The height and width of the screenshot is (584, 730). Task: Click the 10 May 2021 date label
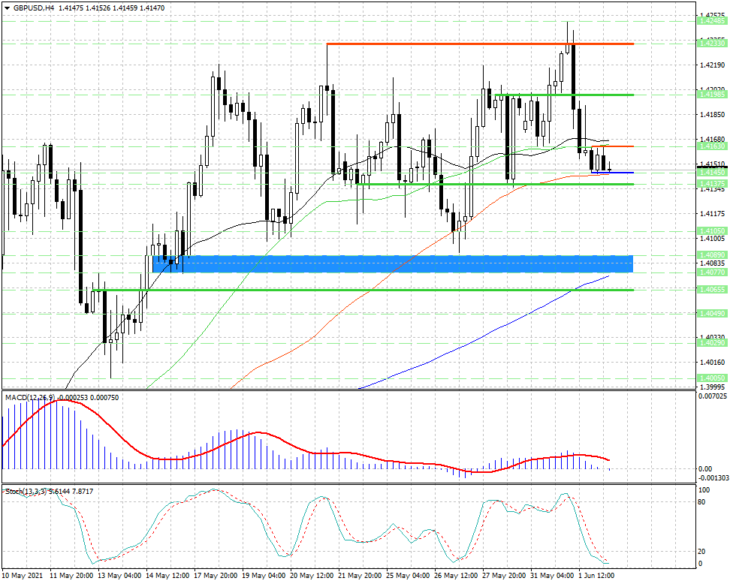point(23,576)
